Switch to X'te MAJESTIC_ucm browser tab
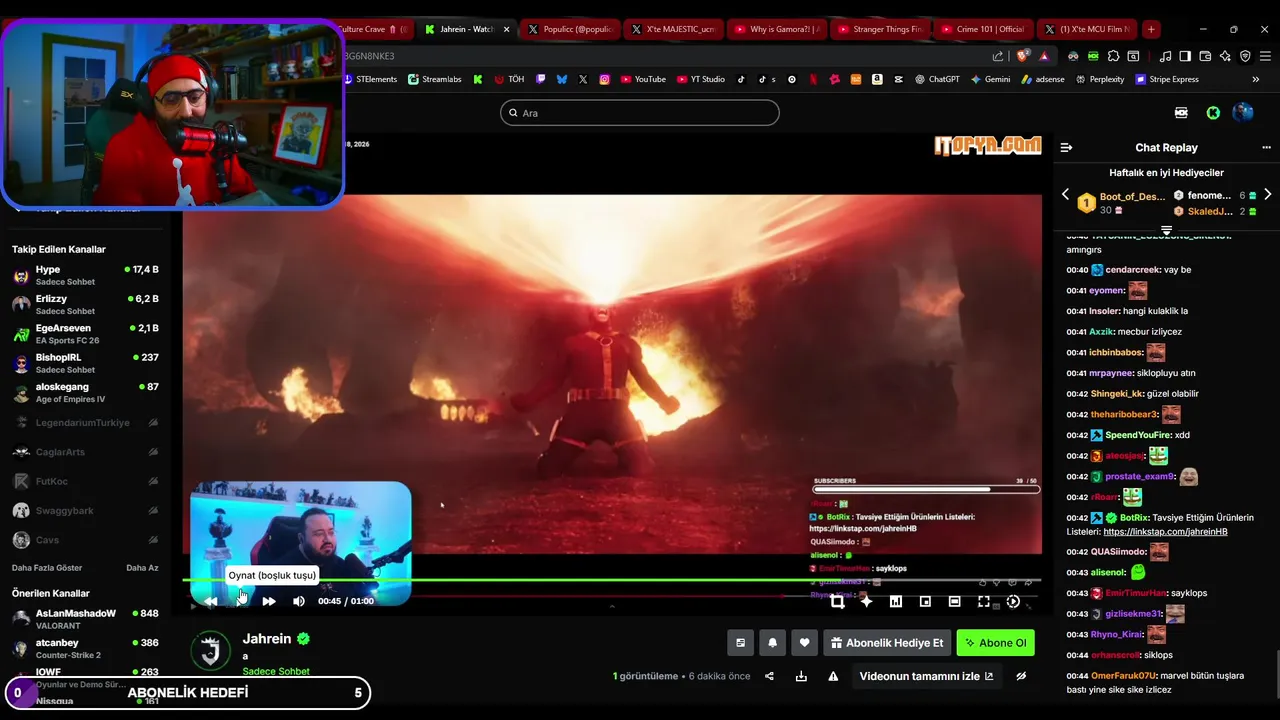Screen dimensions: 1280x720 (673, 29)
